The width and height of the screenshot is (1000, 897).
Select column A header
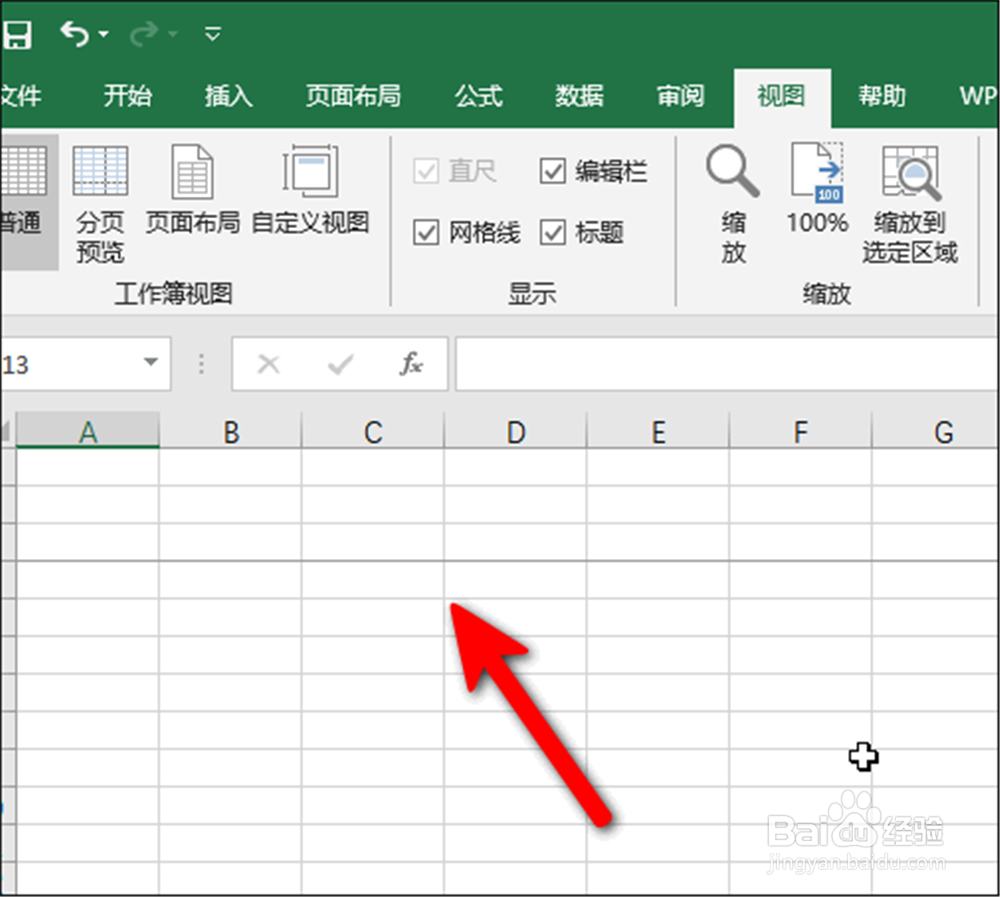(x=87, y=431)
